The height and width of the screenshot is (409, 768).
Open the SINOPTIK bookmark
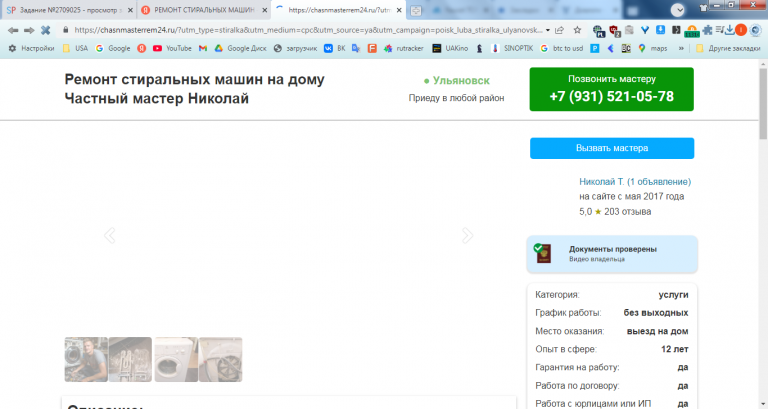coord(512,48)
